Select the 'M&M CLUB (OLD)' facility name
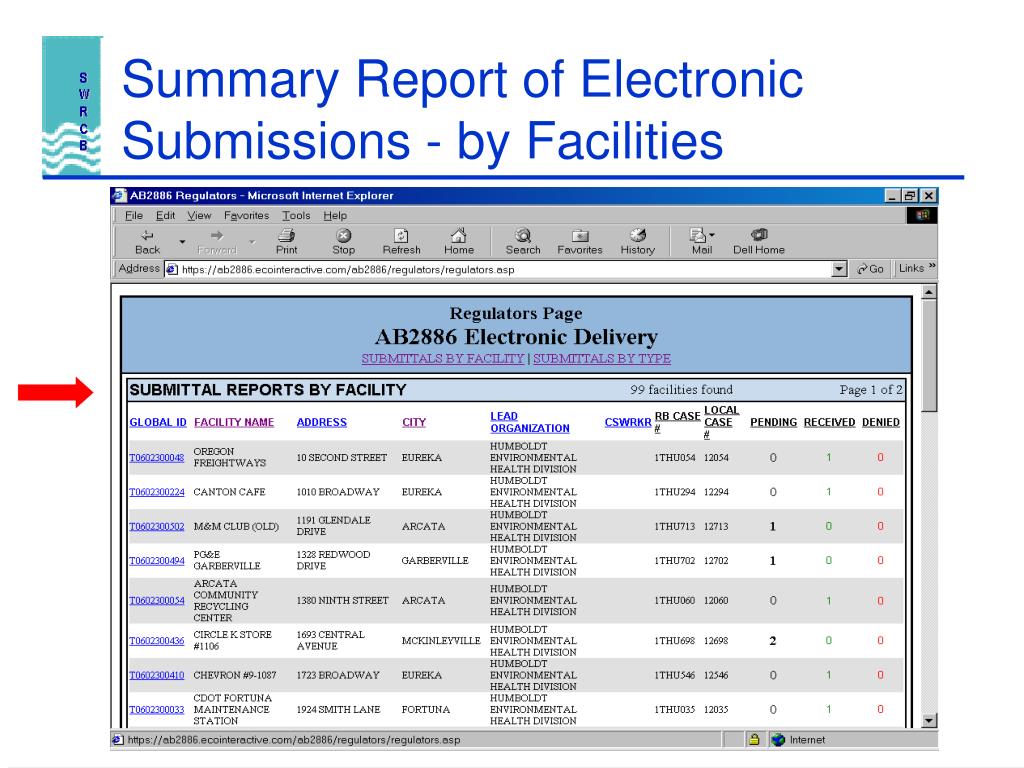1024x768 pixels. click(236, 526)
